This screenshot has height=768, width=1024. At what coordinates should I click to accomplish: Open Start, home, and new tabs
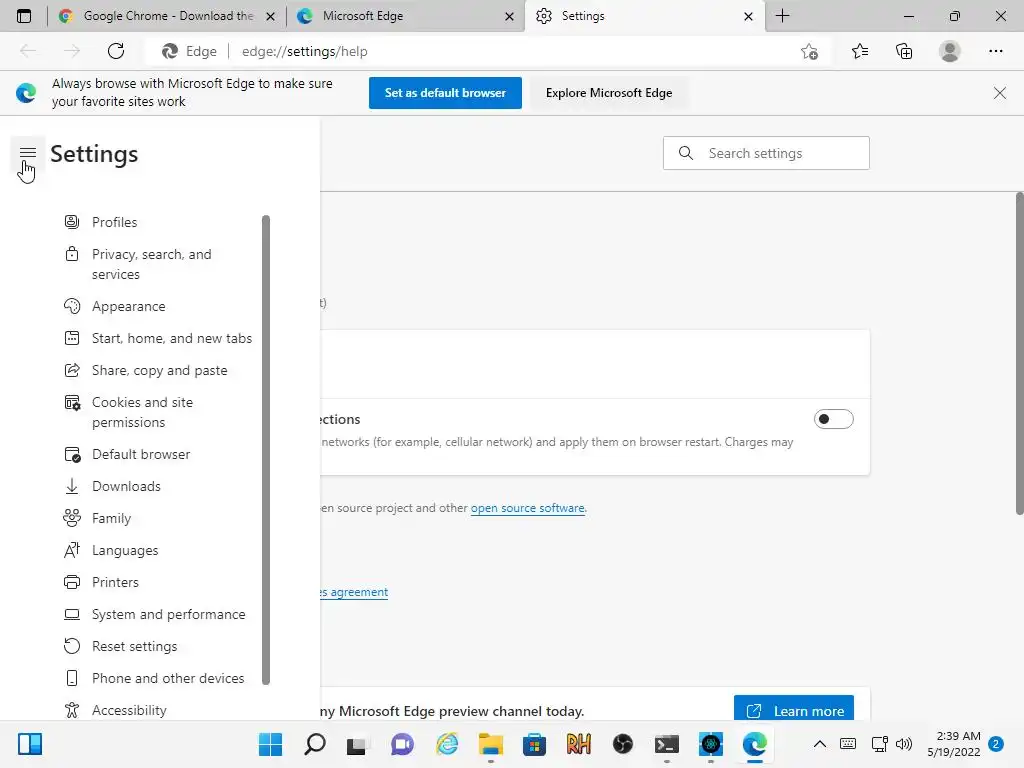(x=171, y=338)
